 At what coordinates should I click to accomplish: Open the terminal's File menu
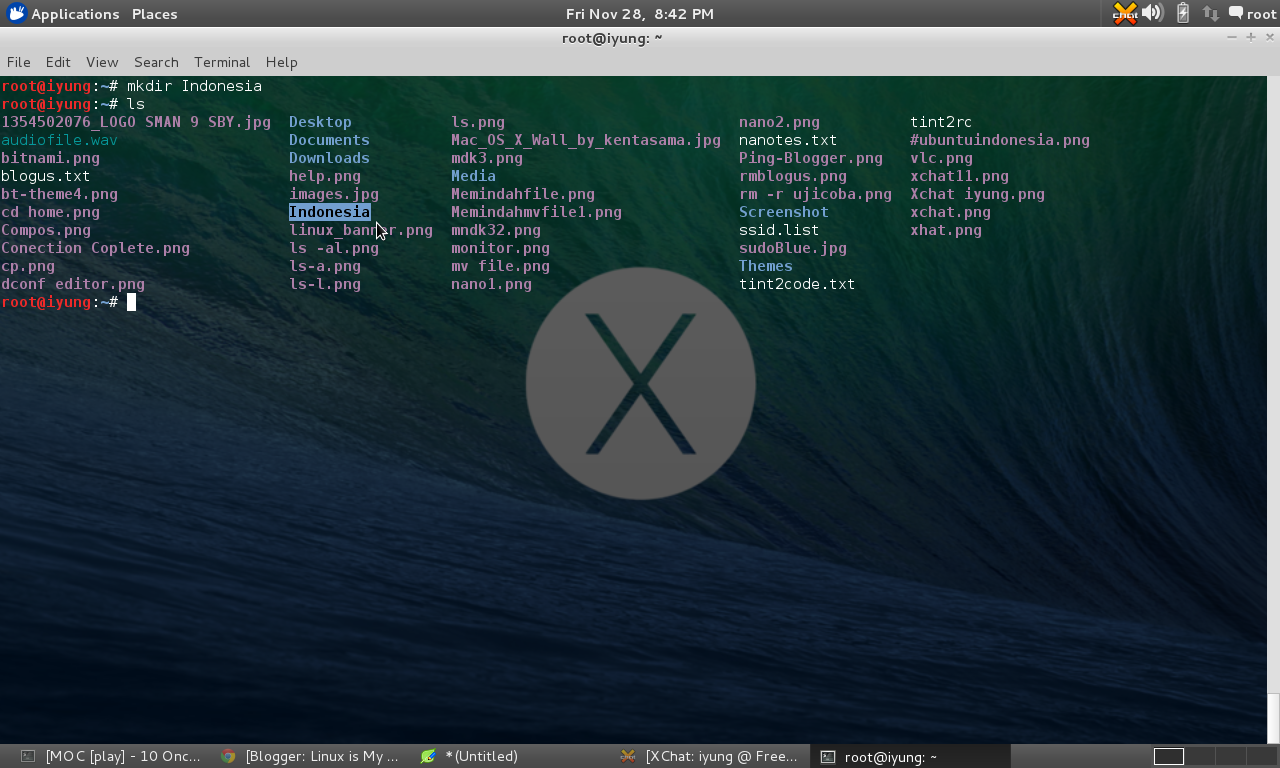click(18, 62)
